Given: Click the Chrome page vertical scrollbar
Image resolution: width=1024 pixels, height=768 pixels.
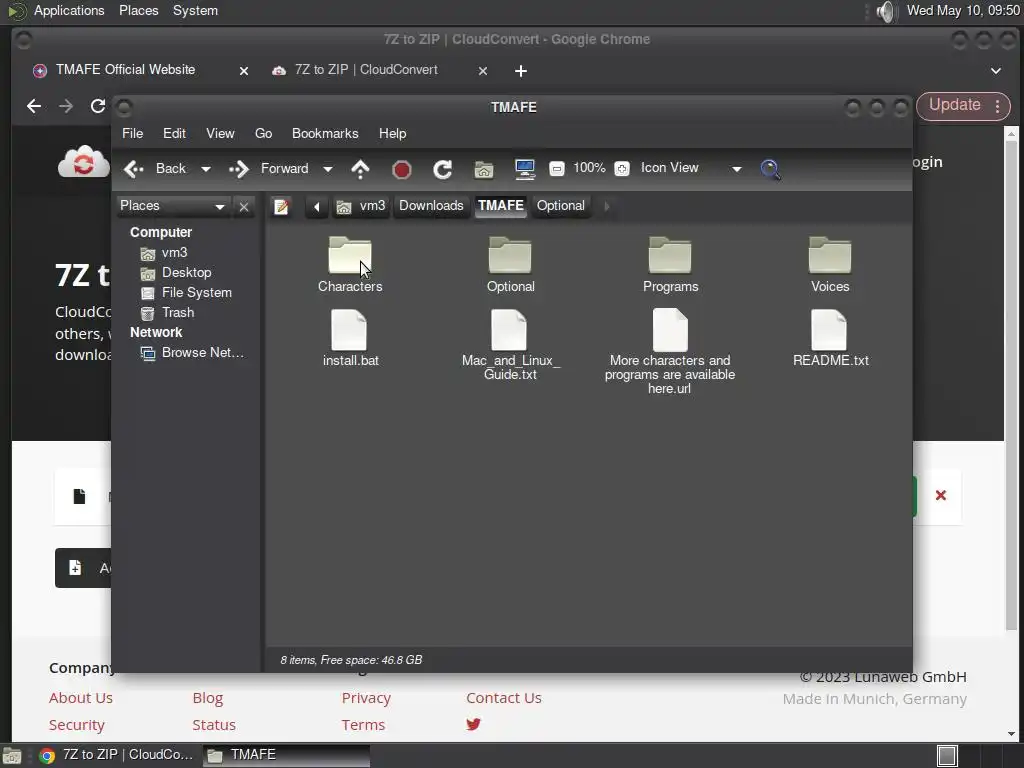Looking at the screenshot, I should (1011, 385).
